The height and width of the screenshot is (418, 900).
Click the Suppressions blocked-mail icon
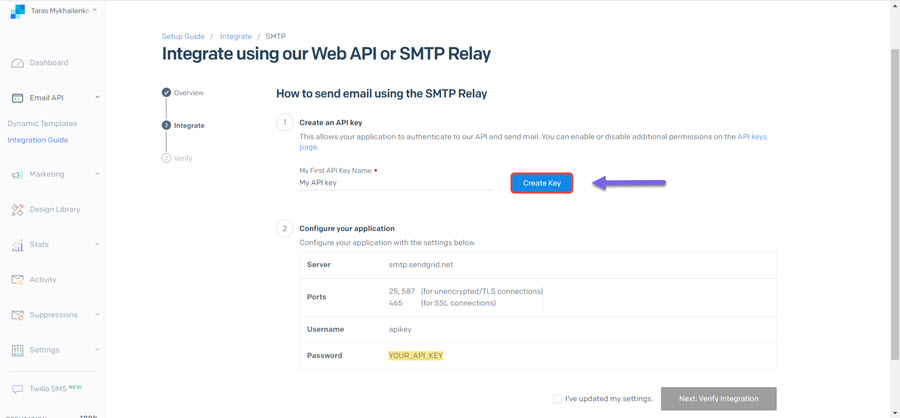[x=17, y=315]
